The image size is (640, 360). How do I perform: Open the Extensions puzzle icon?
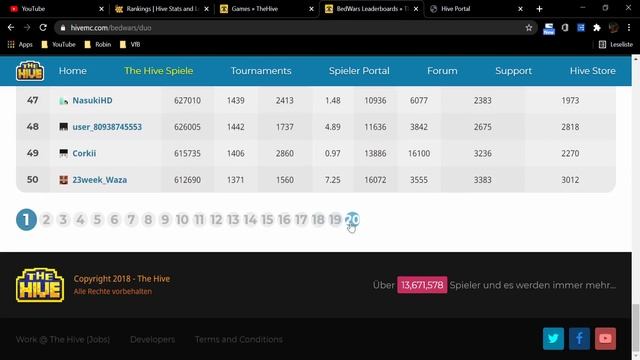point(597,28)
